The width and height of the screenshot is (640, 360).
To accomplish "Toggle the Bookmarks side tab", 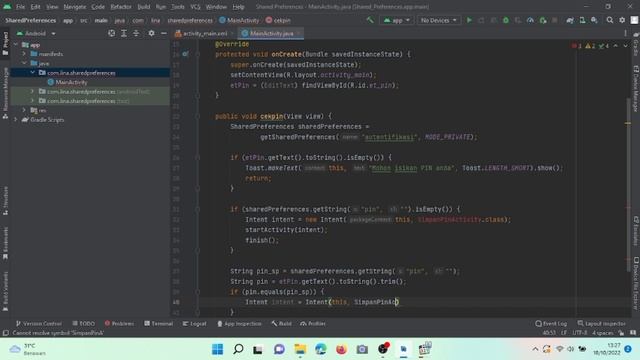I will (x=5, y=244).
